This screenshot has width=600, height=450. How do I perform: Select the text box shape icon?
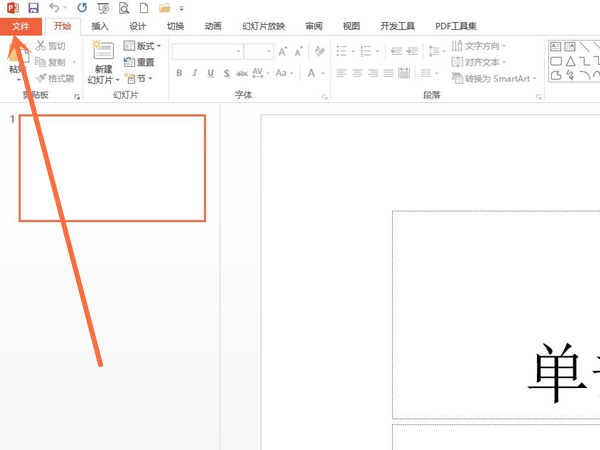coord(555,47)
